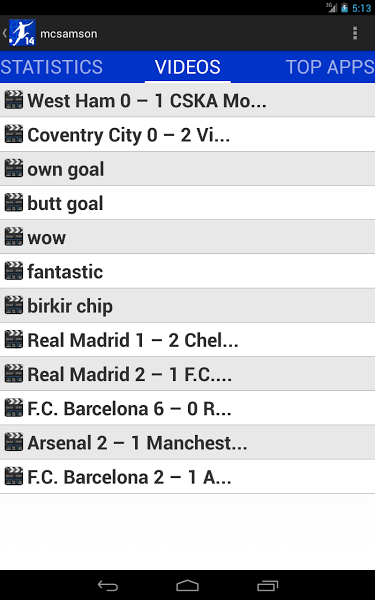The image size is (375, 600).
Task: Open the three-dot overflow menu
Action: click(x=355, y=33)
